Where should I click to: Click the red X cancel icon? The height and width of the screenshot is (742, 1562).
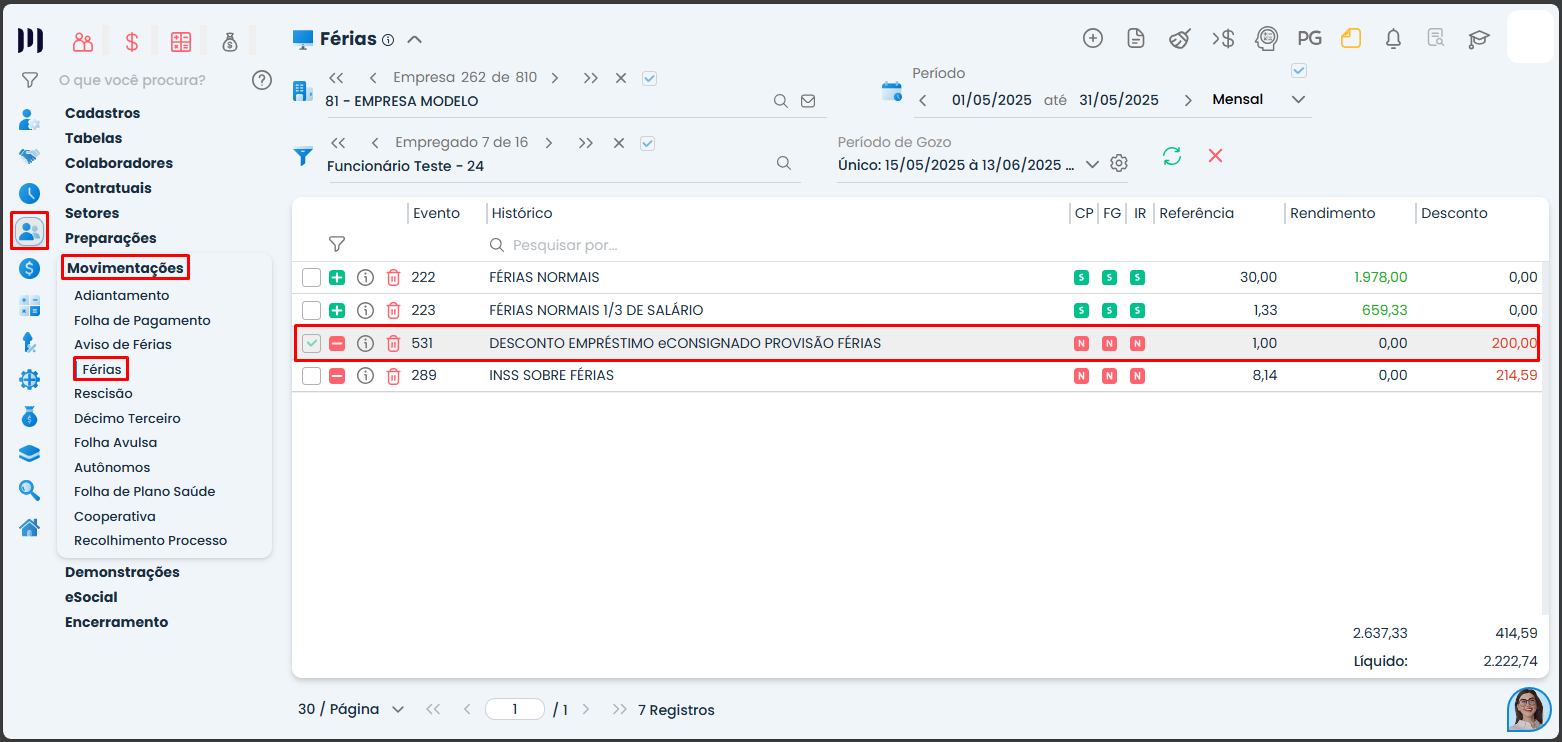click(x=1215, y=156)
